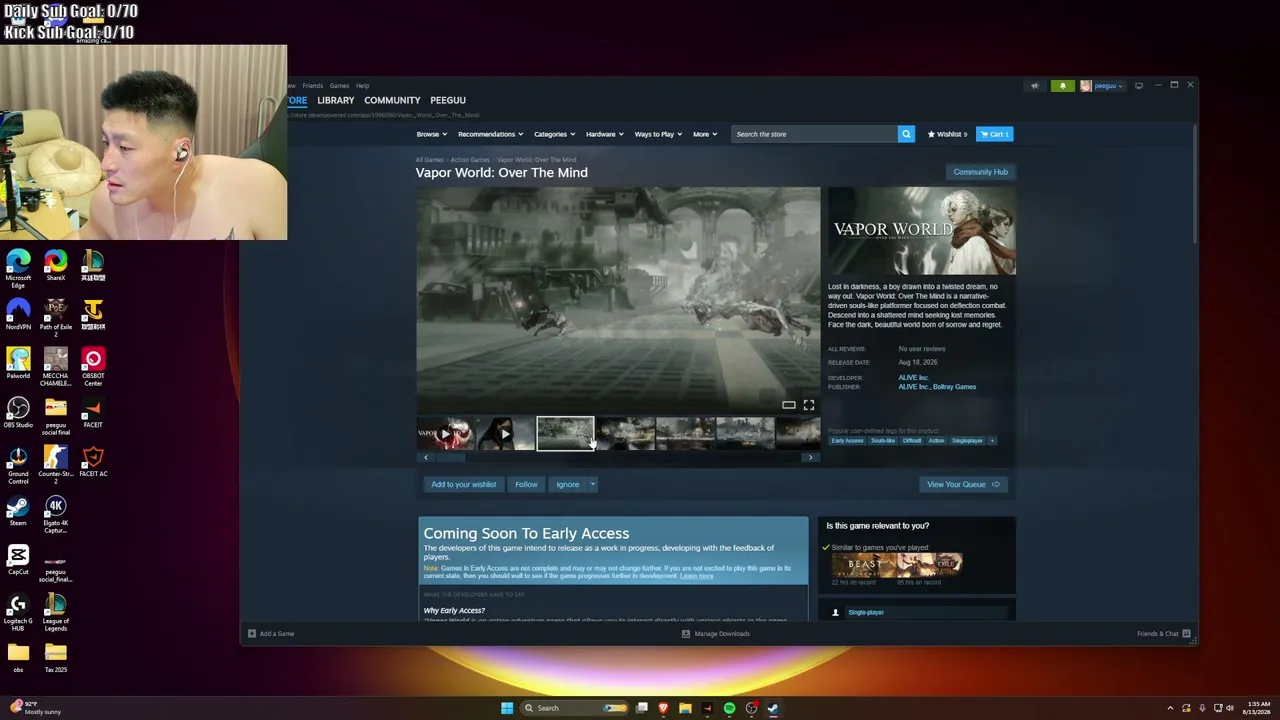Click View Your Queue button

(963, 484)
